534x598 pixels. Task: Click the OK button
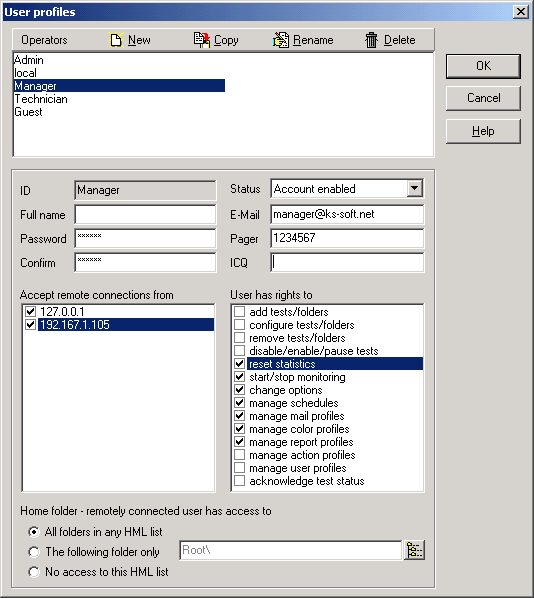(x=483, y=66)
